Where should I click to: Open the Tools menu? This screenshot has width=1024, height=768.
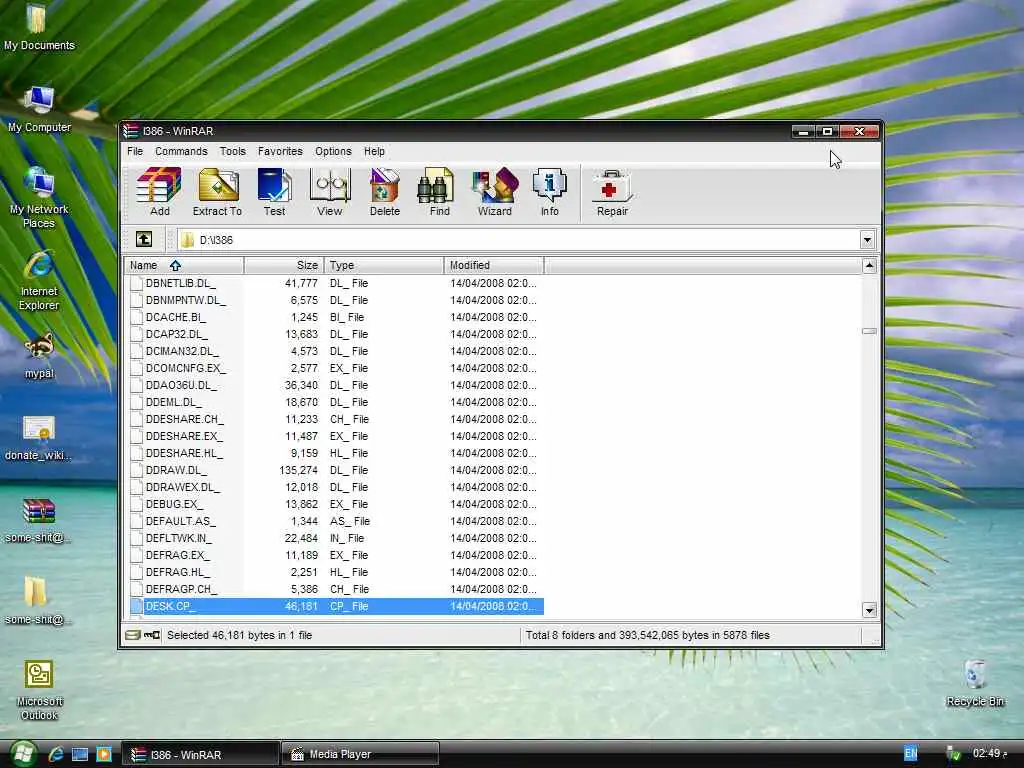[232, 151]
